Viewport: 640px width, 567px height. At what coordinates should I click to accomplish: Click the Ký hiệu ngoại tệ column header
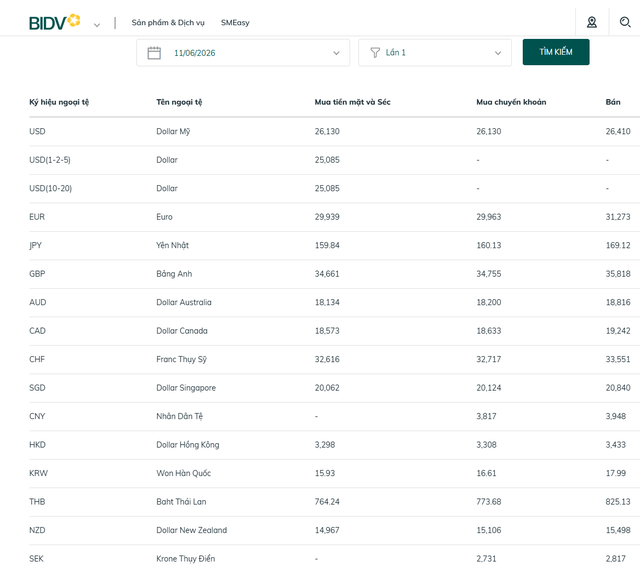click(x=59, y=102)
